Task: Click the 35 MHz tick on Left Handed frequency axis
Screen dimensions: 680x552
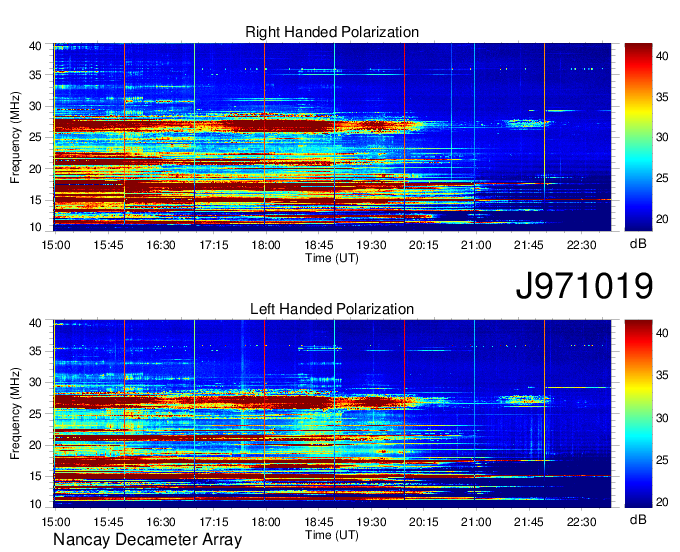Action: [x=35, y=351]
